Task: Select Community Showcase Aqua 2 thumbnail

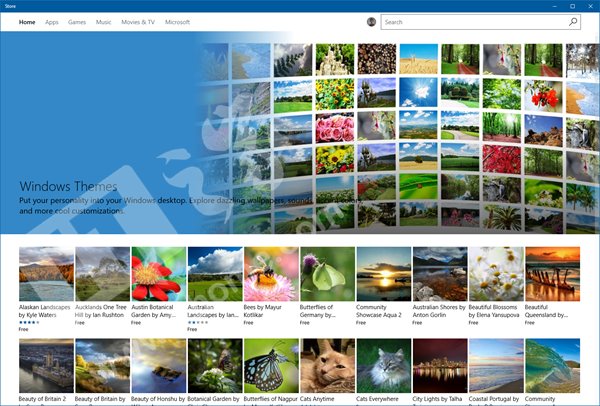Action: click(383, 274)
